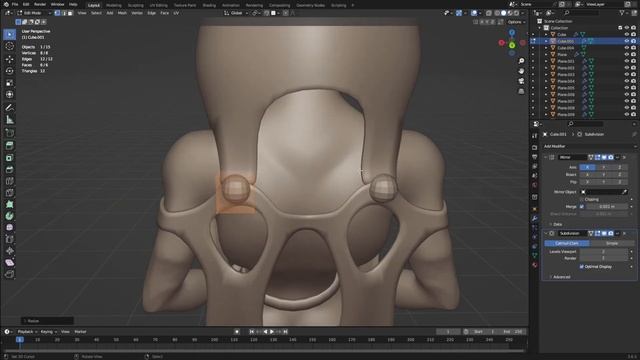Toggle Mirror Bisect Y button
This screenshot has height=360, width=640.
603,174
